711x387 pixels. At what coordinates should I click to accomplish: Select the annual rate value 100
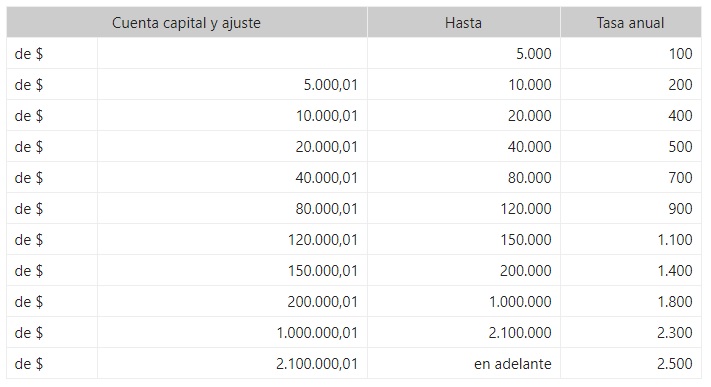[631, 54]
